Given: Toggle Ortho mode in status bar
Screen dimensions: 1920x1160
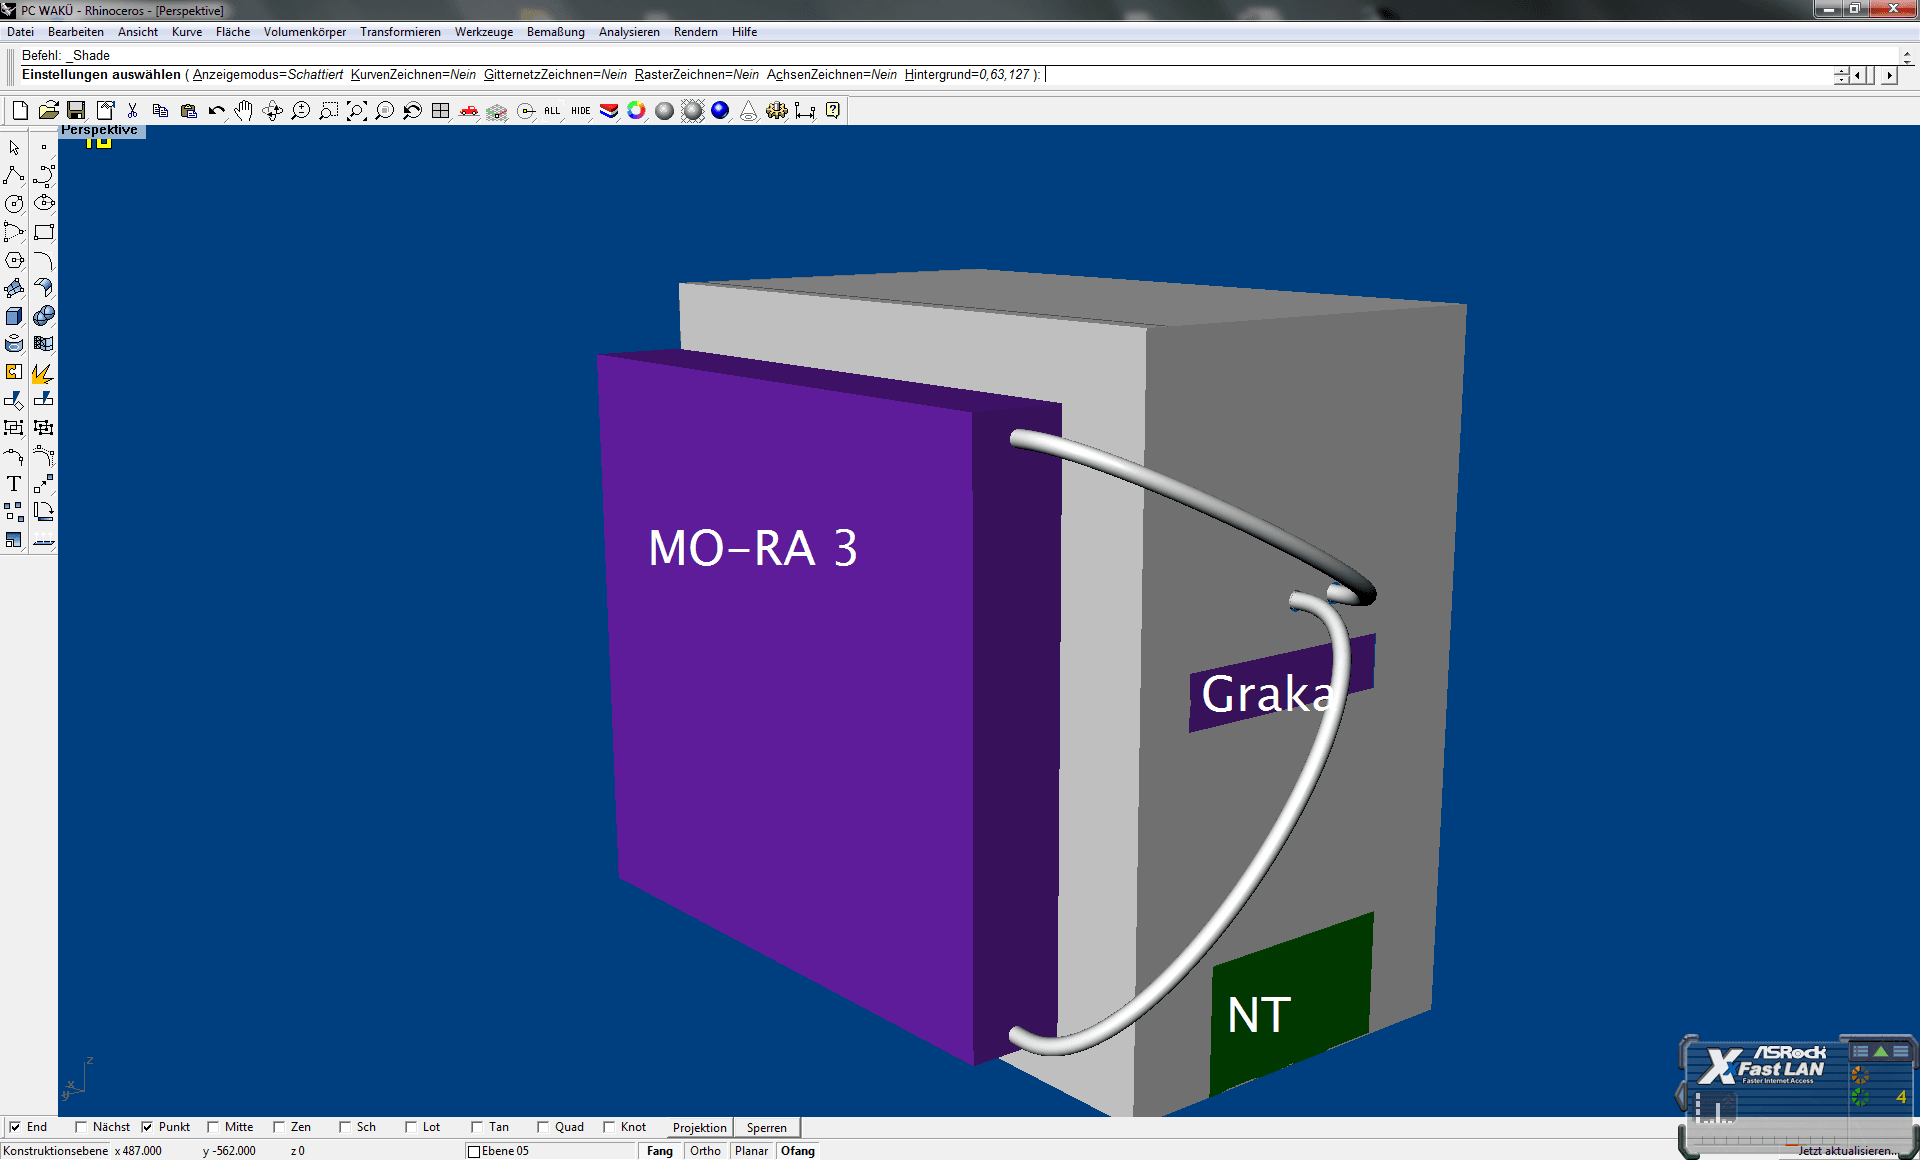Looking at the screenshot, I should (705, 1151).
